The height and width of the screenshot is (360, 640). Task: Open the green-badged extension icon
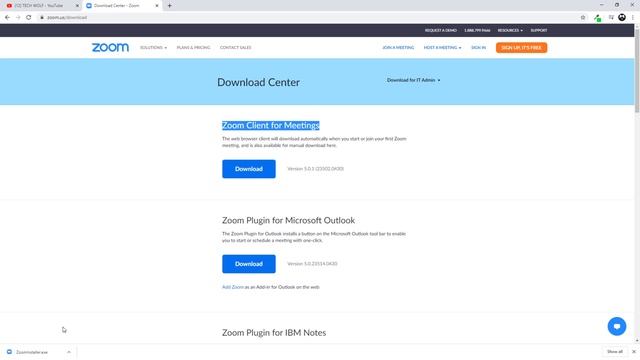(x=598, y=18)
